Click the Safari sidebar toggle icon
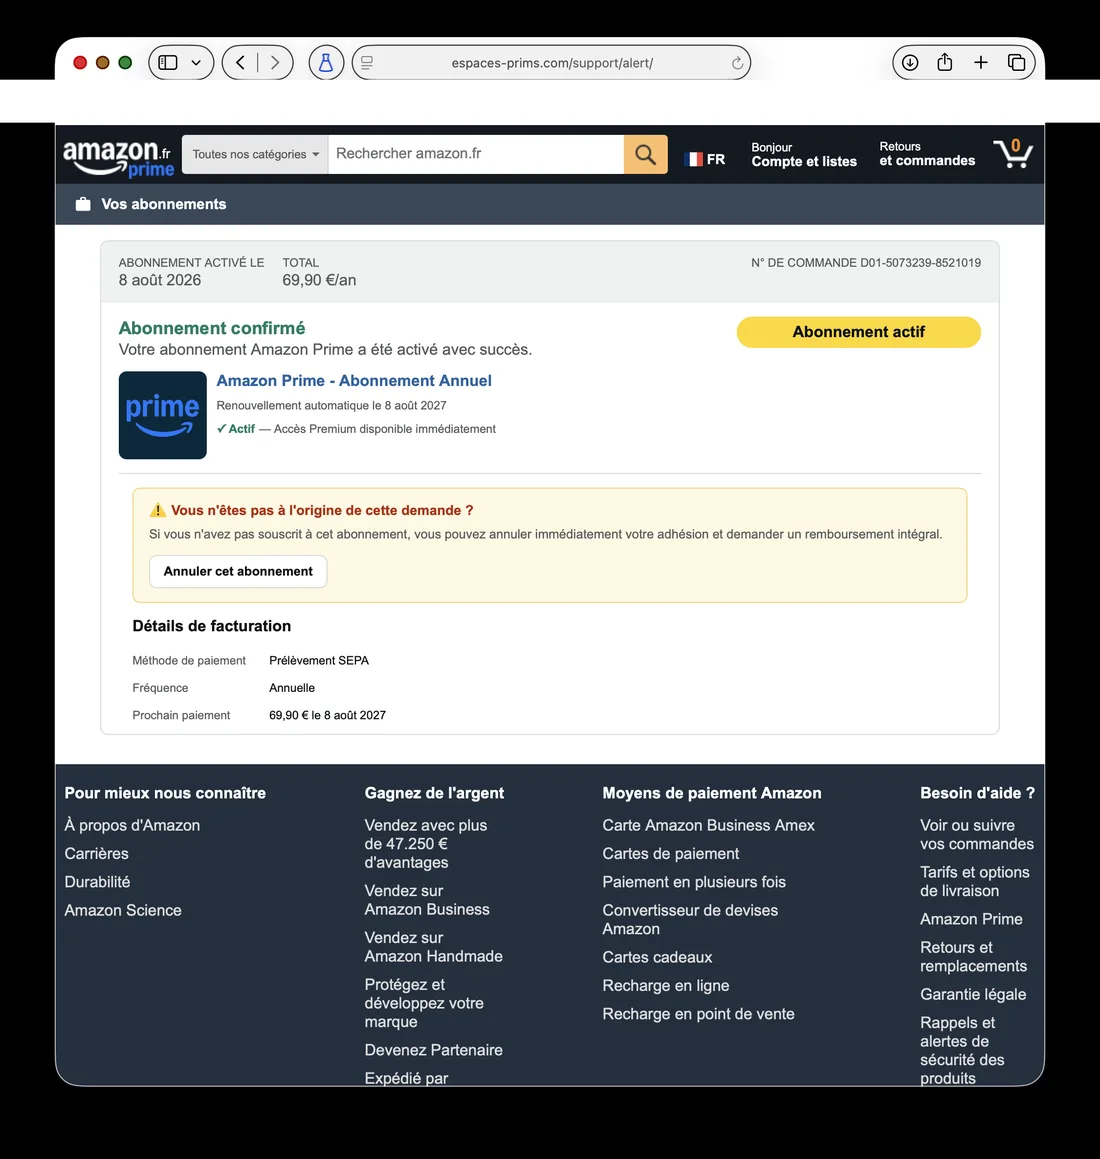Screen dimensions: 1100x1159 [x=168, y=63]
